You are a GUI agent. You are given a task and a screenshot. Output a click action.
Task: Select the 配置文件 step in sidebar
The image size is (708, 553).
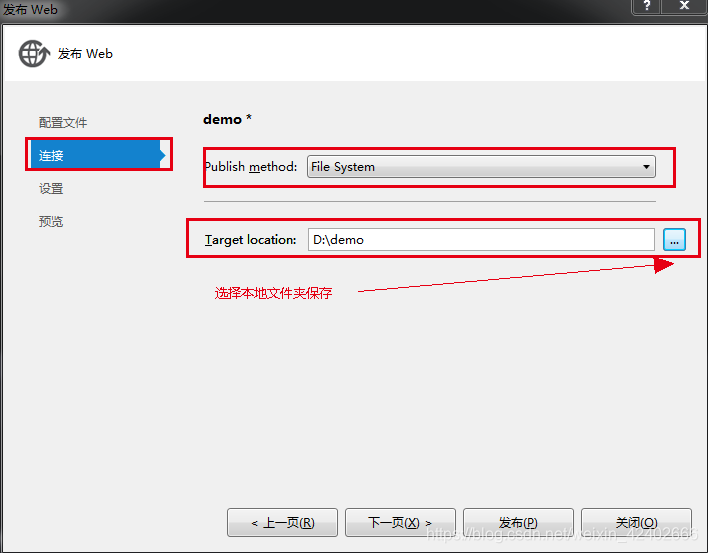point(63,122)
